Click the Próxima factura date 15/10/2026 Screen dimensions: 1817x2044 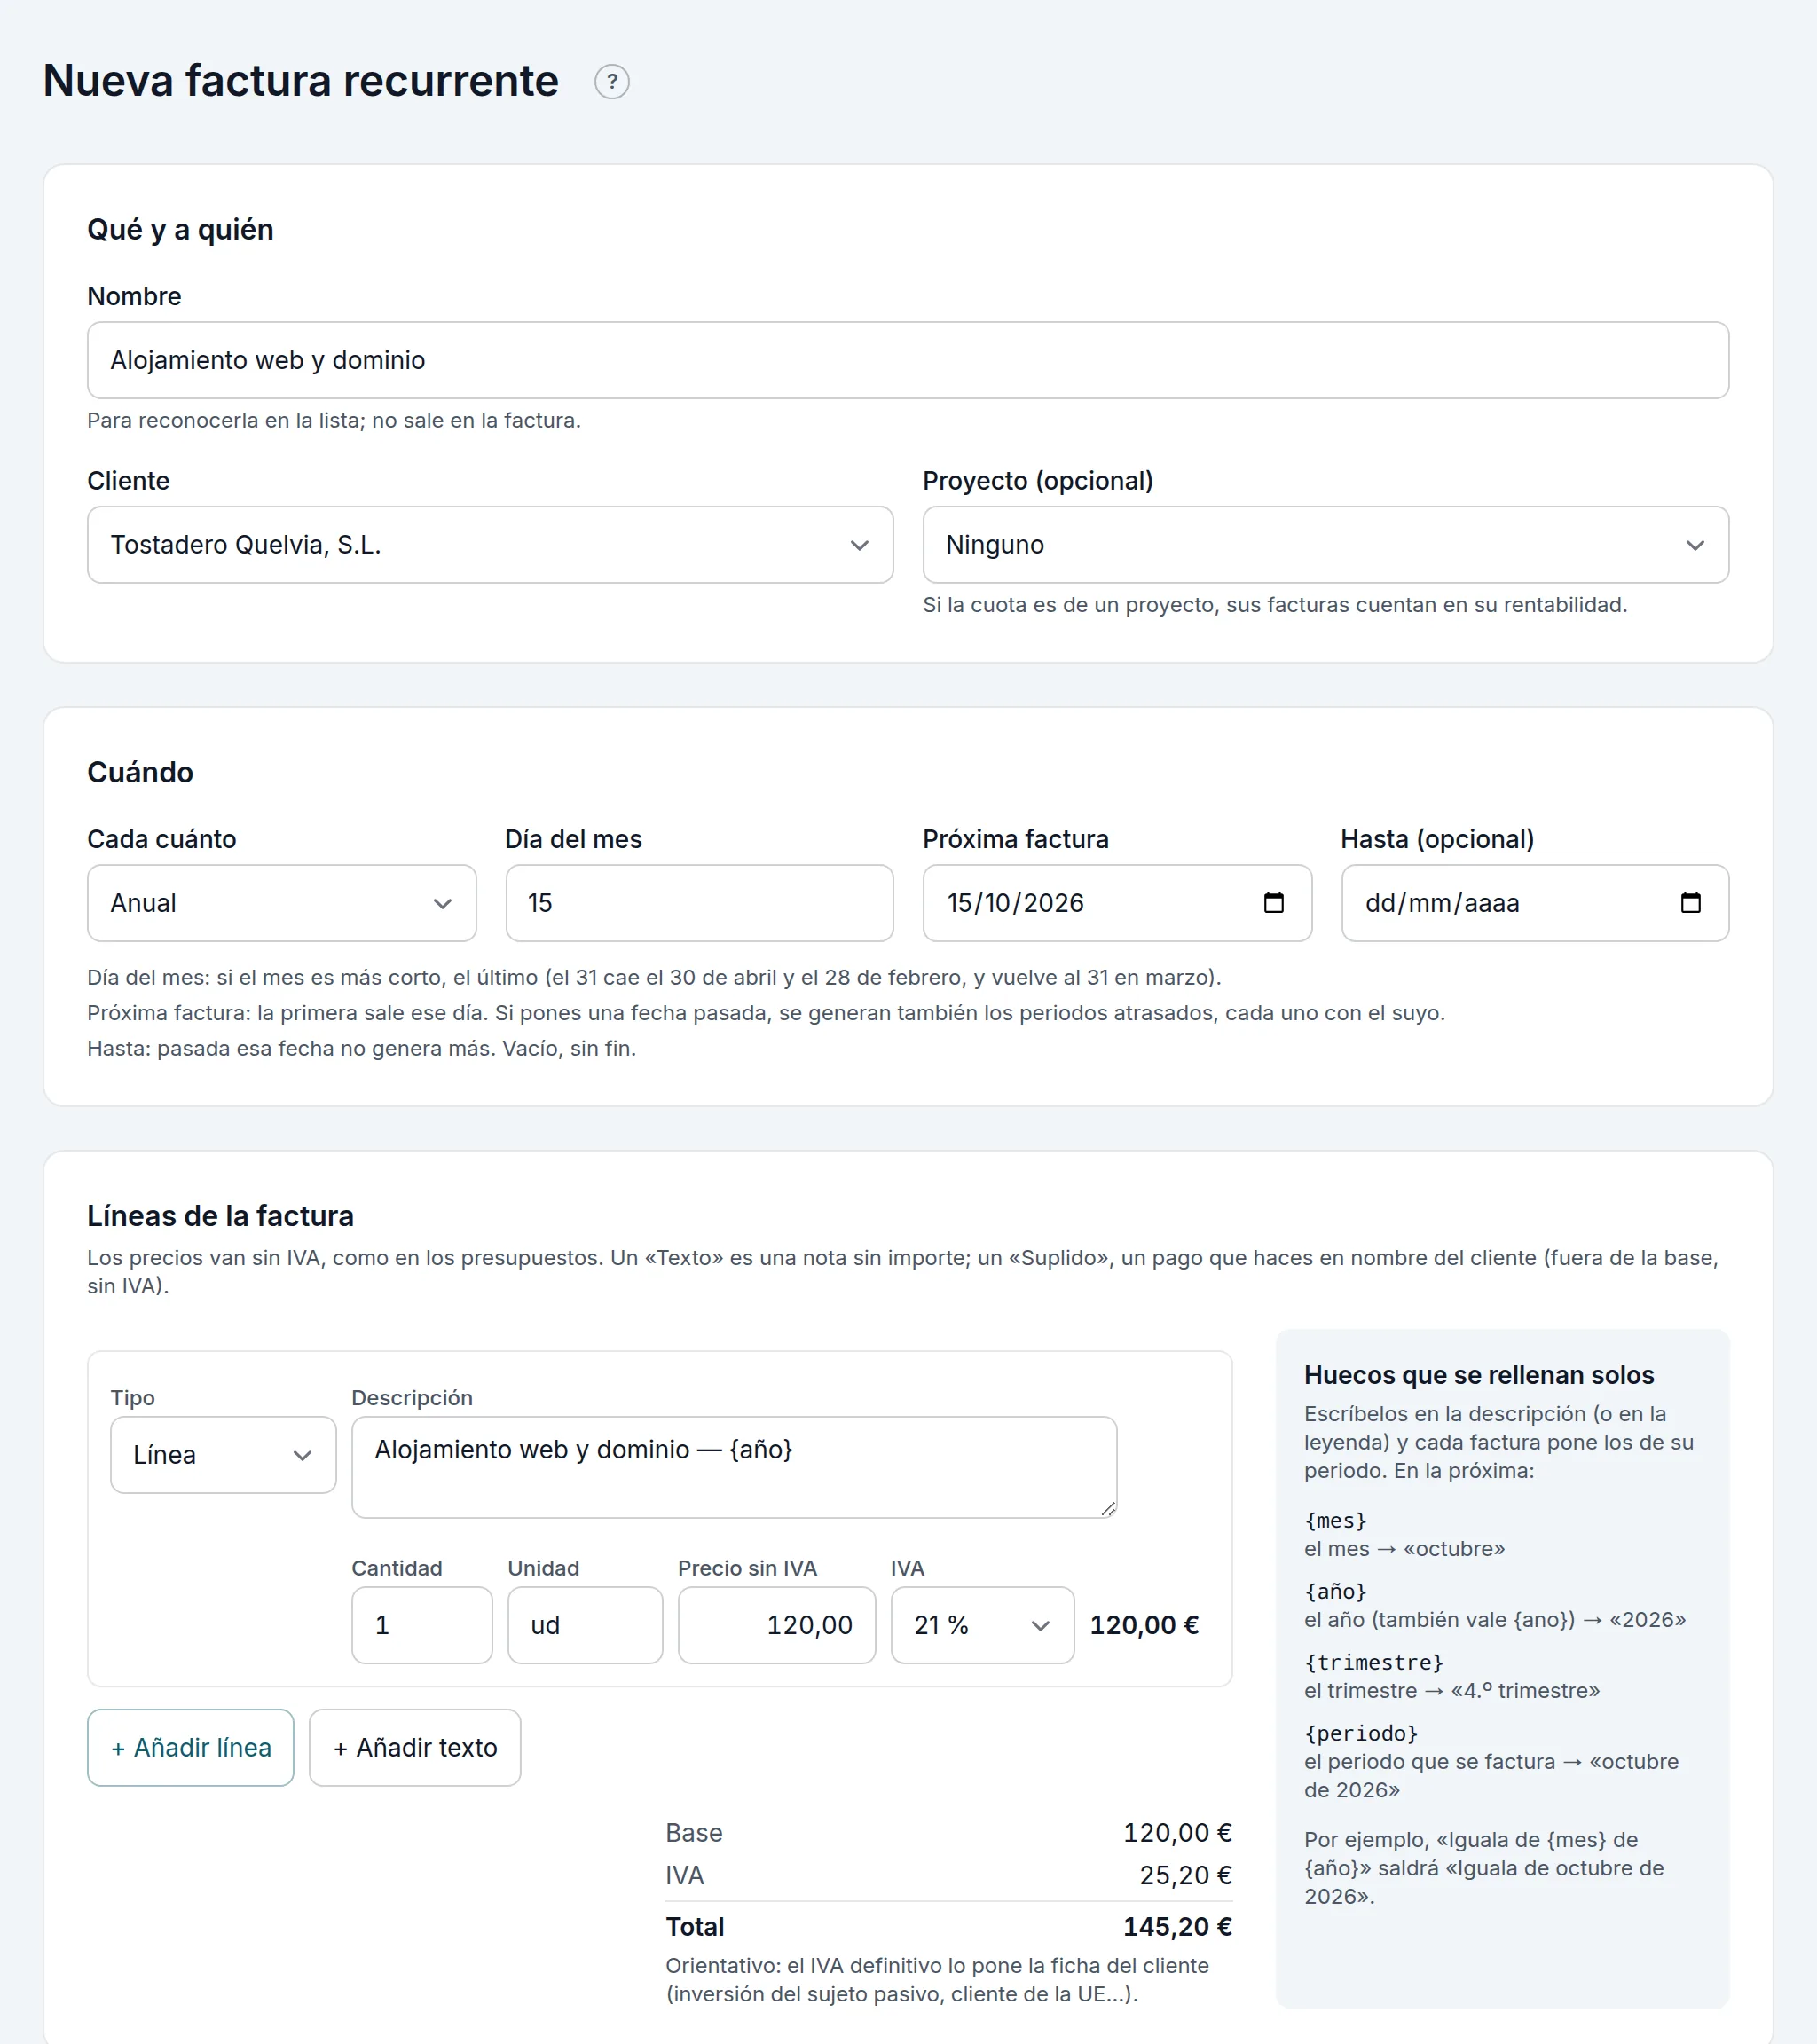1015,903
